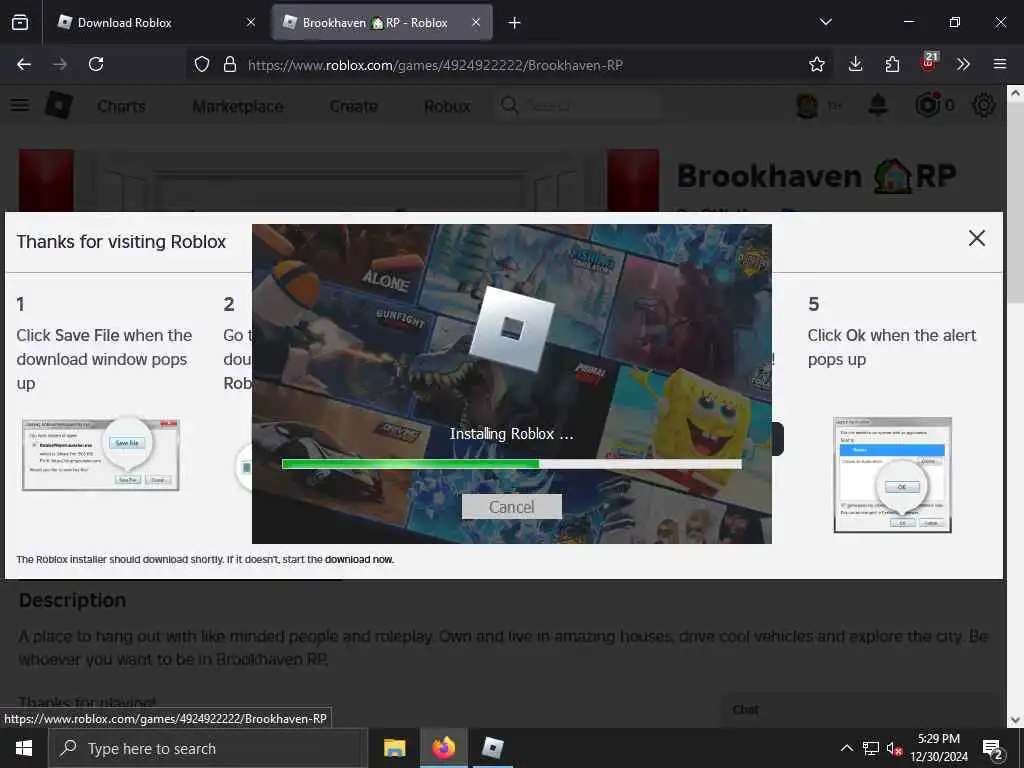Click the download now link

(359, 560)
